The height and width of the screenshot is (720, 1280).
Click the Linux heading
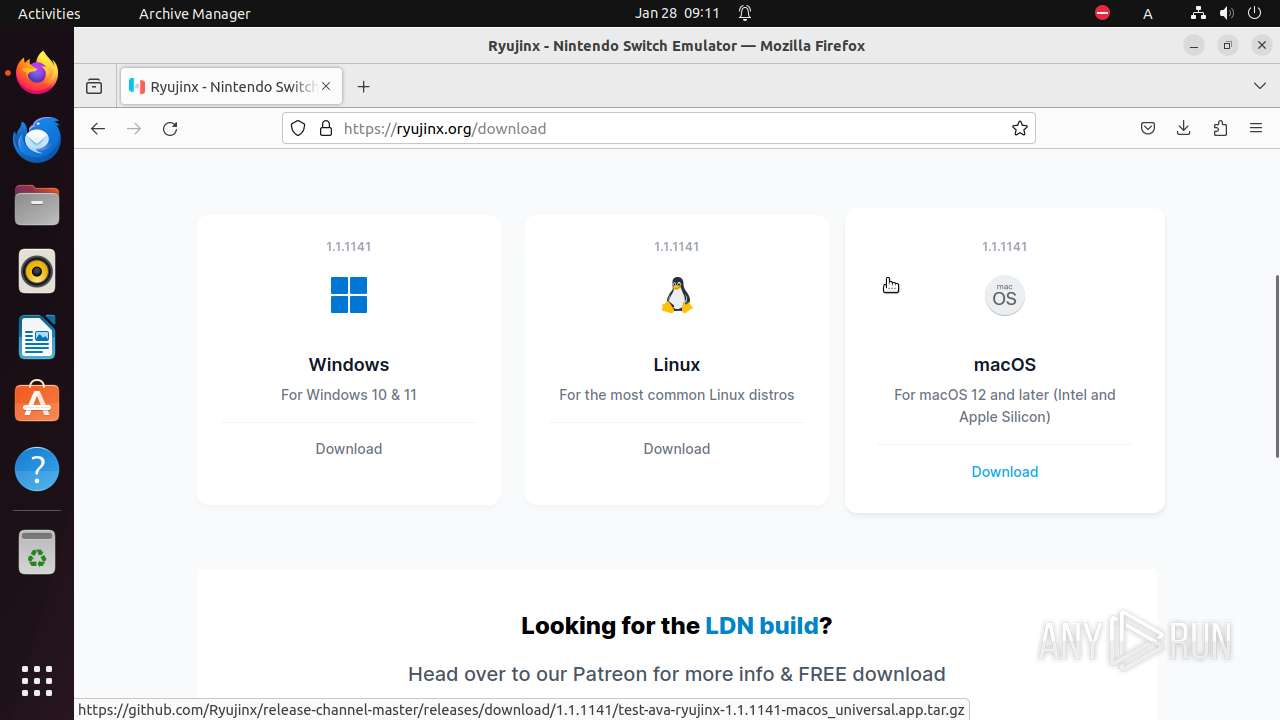tap(677, 365)
